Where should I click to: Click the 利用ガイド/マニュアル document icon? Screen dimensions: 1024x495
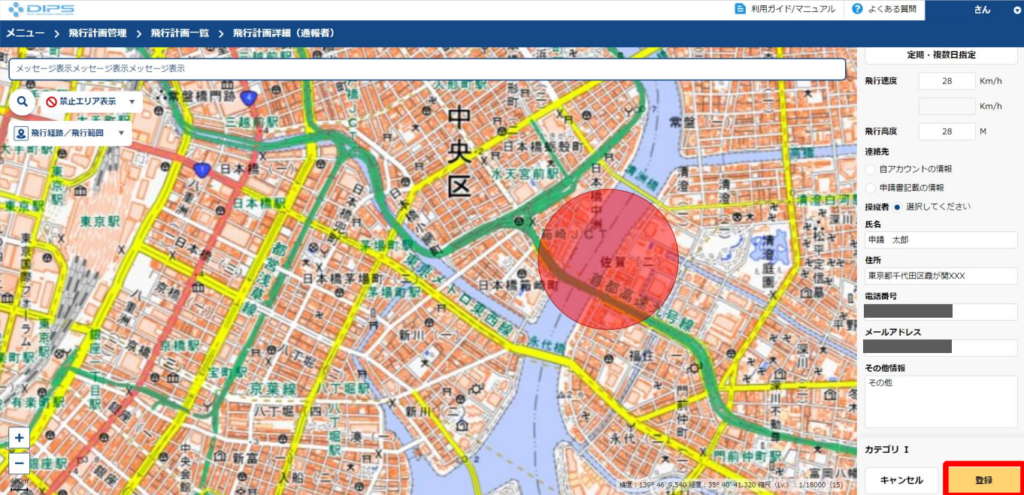pyautogui.click(x=742, y=9)
